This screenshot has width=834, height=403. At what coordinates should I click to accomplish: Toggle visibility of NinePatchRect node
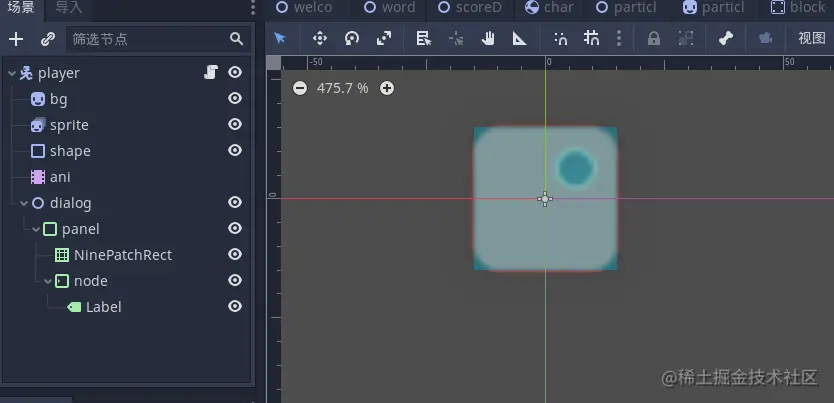[x=235, y=255]
